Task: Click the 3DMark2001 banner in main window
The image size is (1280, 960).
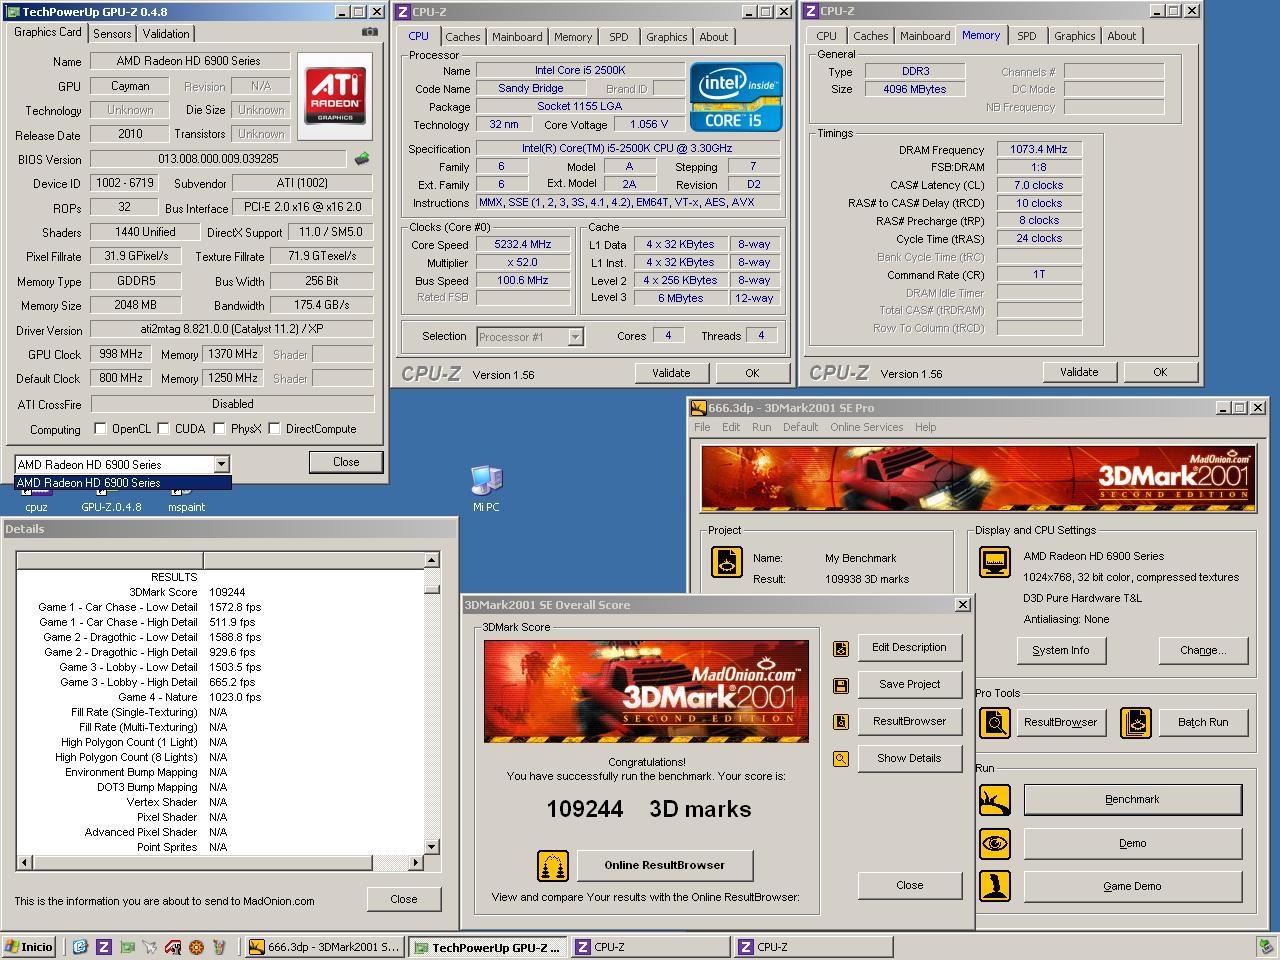Action: (979, 479)
